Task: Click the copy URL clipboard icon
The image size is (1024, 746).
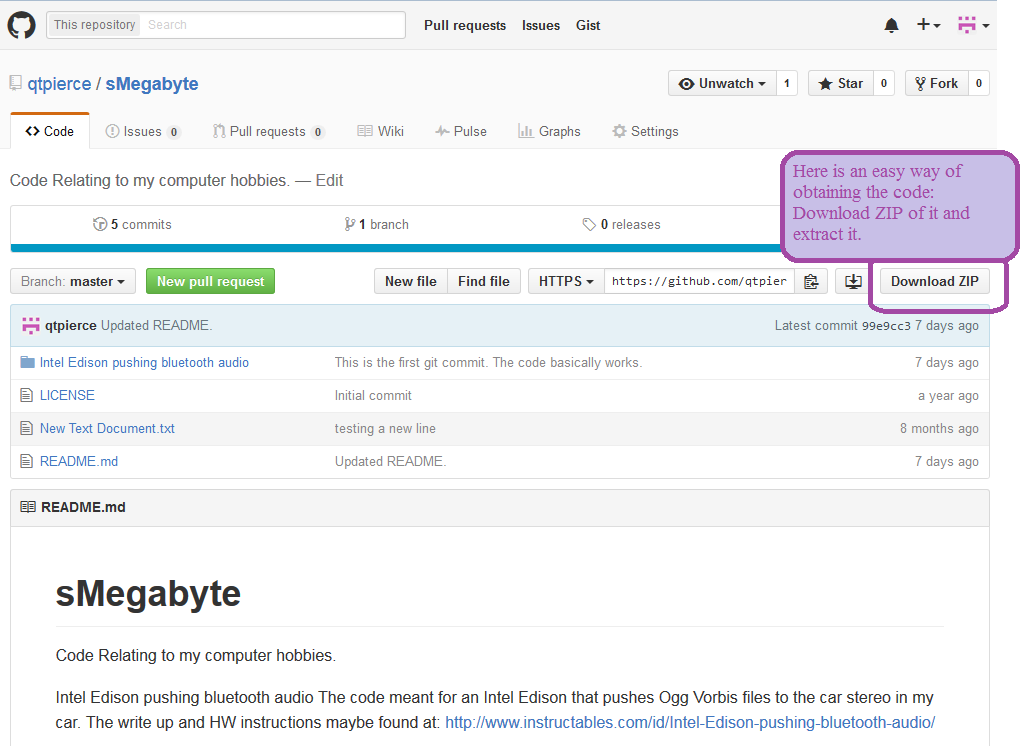Action: coord(811,282)
